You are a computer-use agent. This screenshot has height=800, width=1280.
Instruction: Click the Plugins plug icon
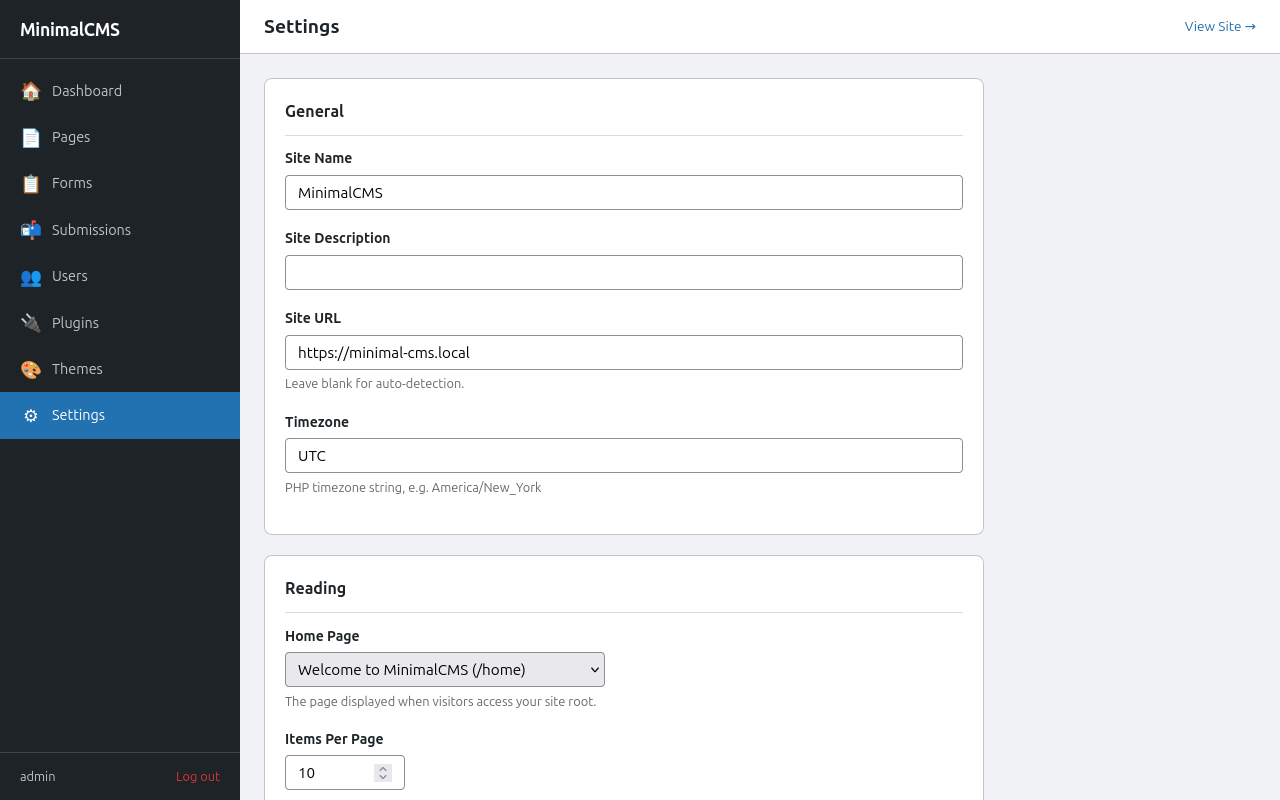(x=31, y=323)
